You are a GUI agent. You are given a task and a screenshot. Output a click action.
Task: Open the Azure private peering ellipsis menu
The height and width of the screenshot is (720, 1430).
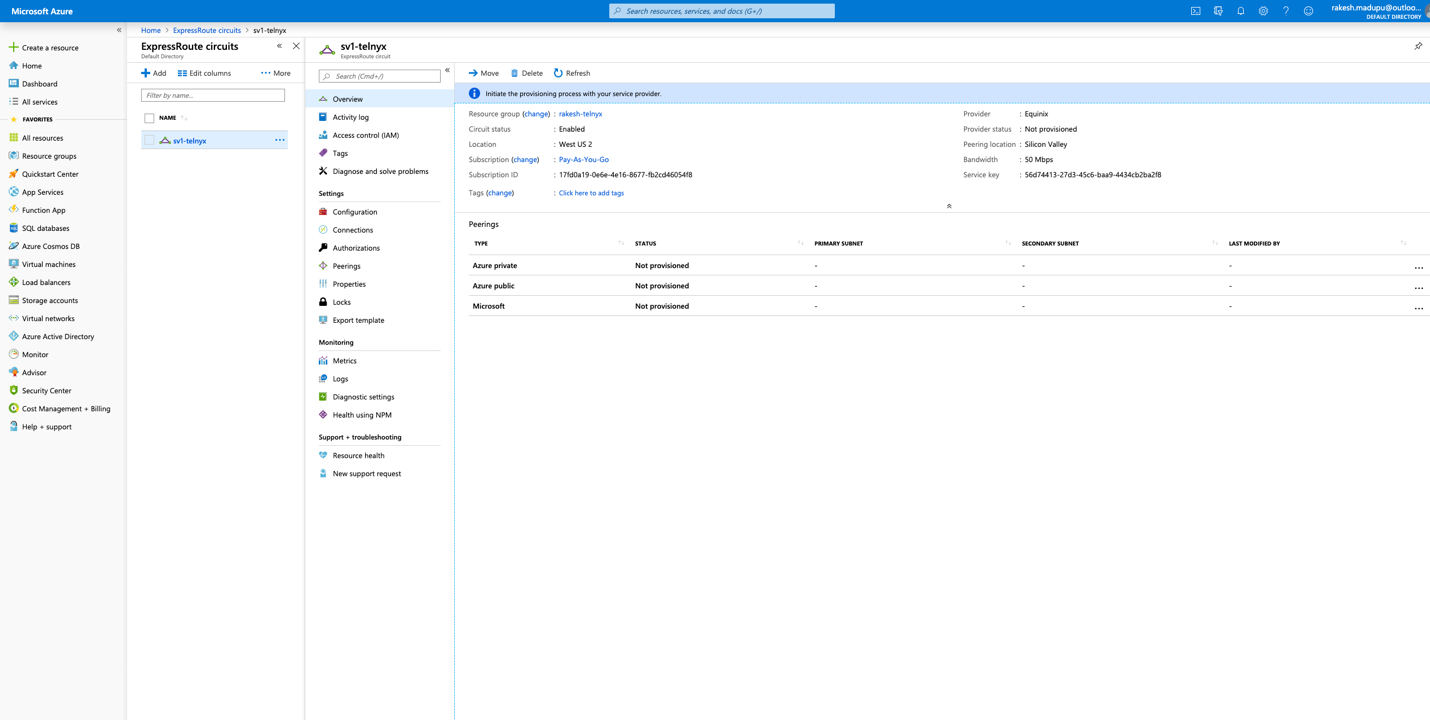[1418, 267]
